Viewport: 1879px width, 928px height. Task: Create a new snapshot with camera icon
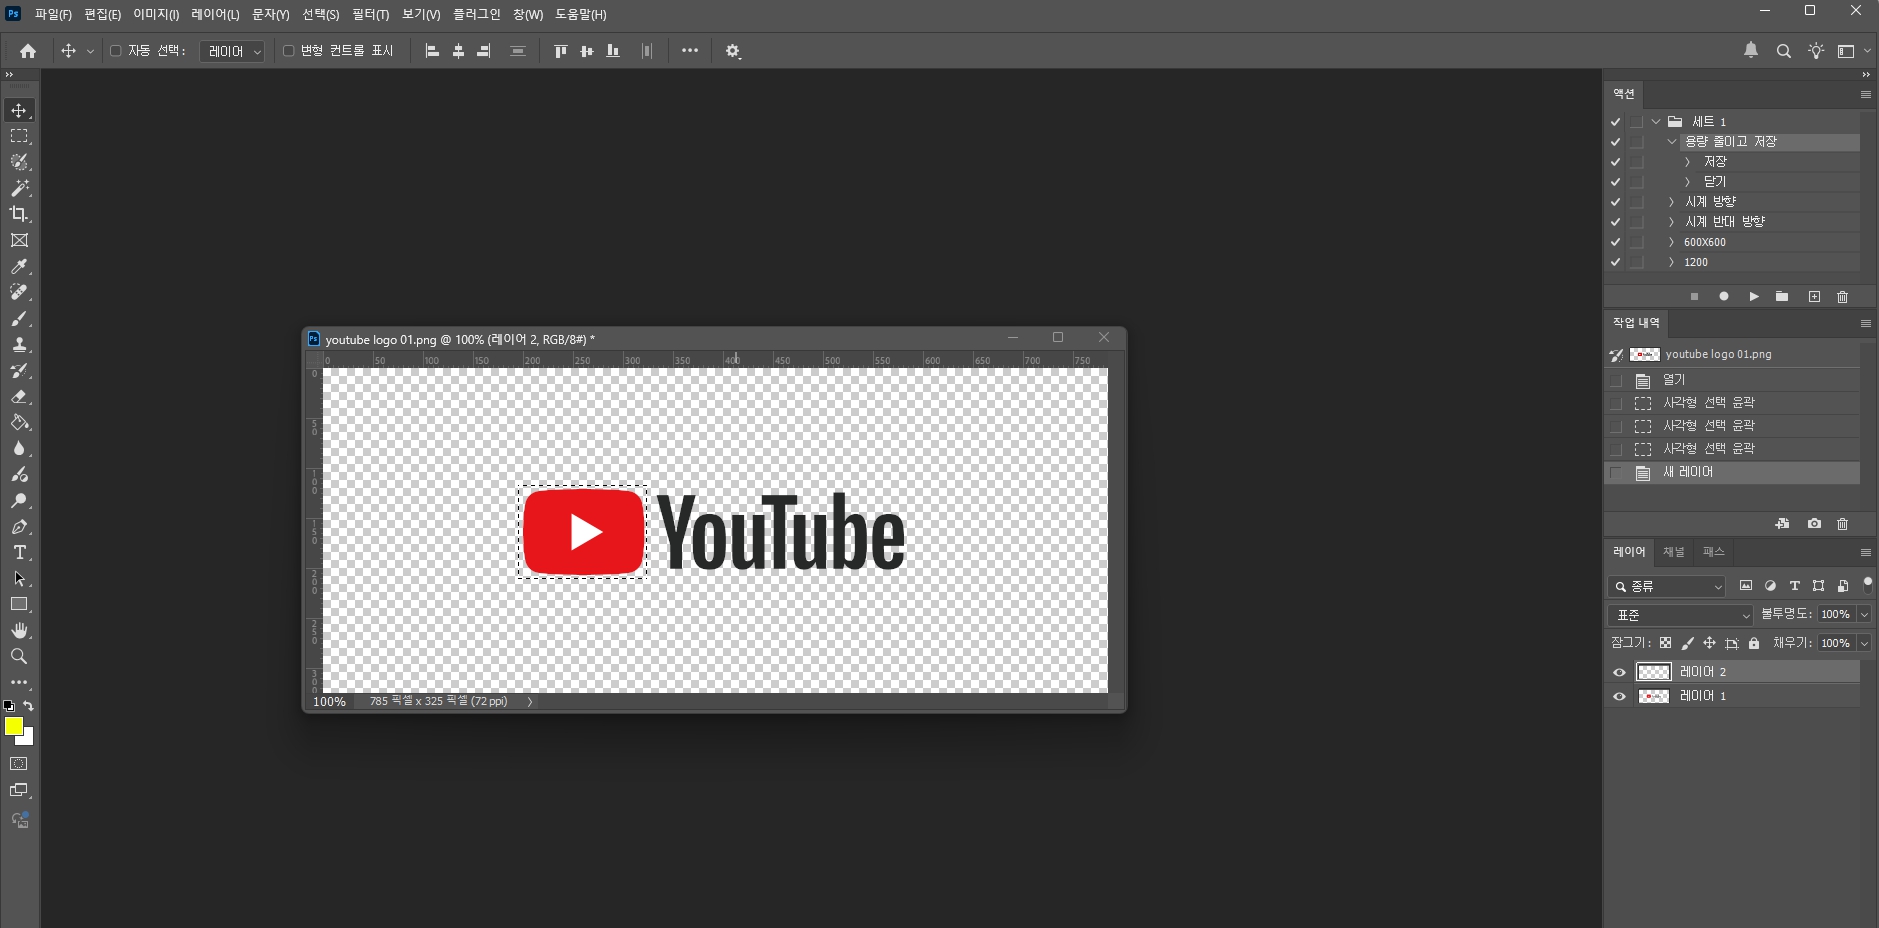click(x=1814, y=524)
